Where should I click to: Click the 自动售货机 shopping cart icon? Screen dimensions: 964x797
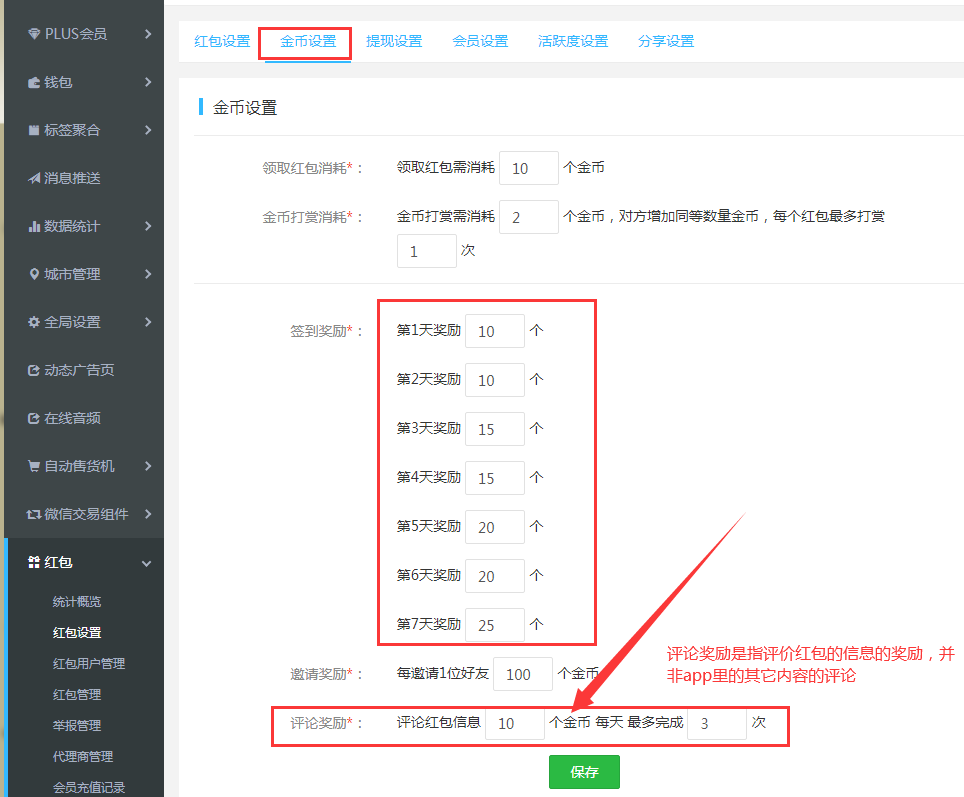pyautogui.click(x=34, y=466)
